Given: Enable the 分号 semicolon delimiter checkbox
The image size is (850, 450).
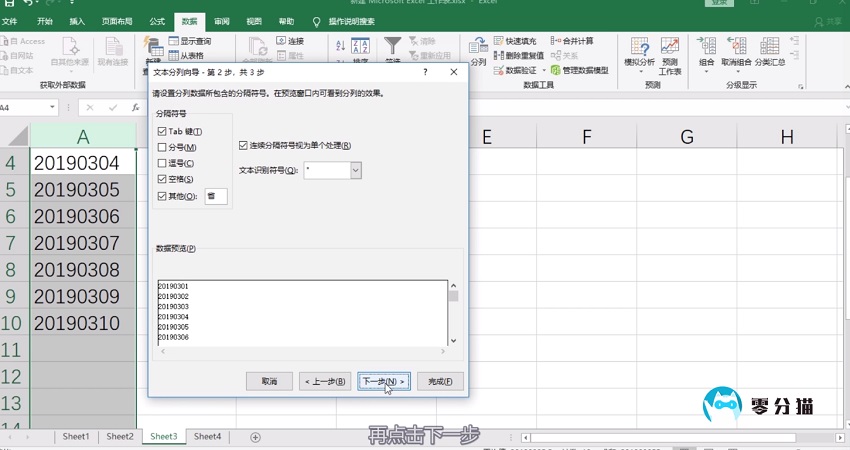Looking at the screenshot, I should 162,148.
